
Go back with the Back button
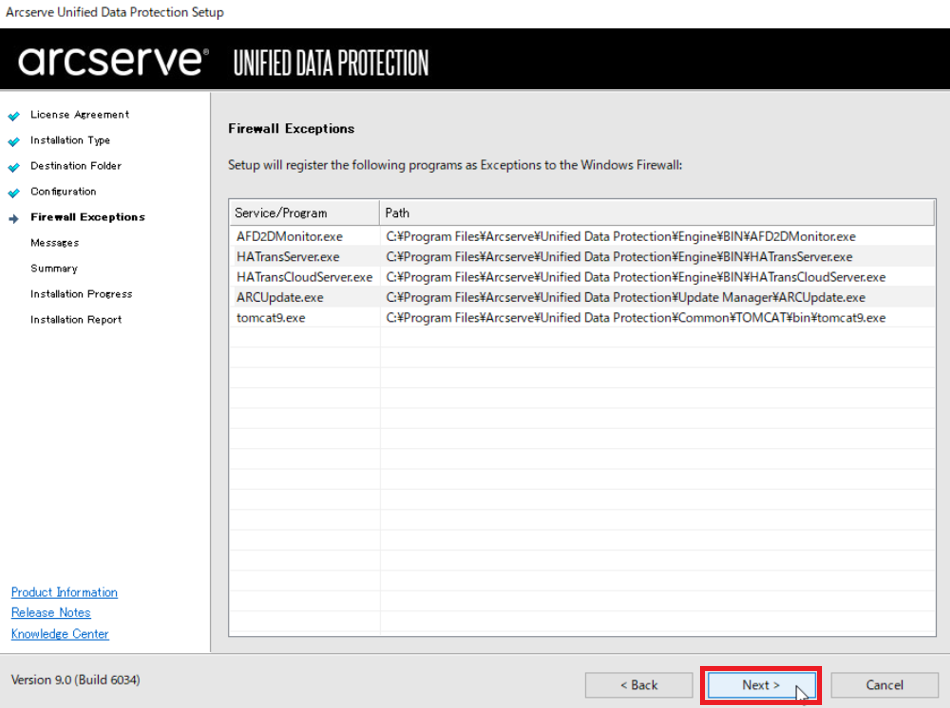[x=639, y=685]
